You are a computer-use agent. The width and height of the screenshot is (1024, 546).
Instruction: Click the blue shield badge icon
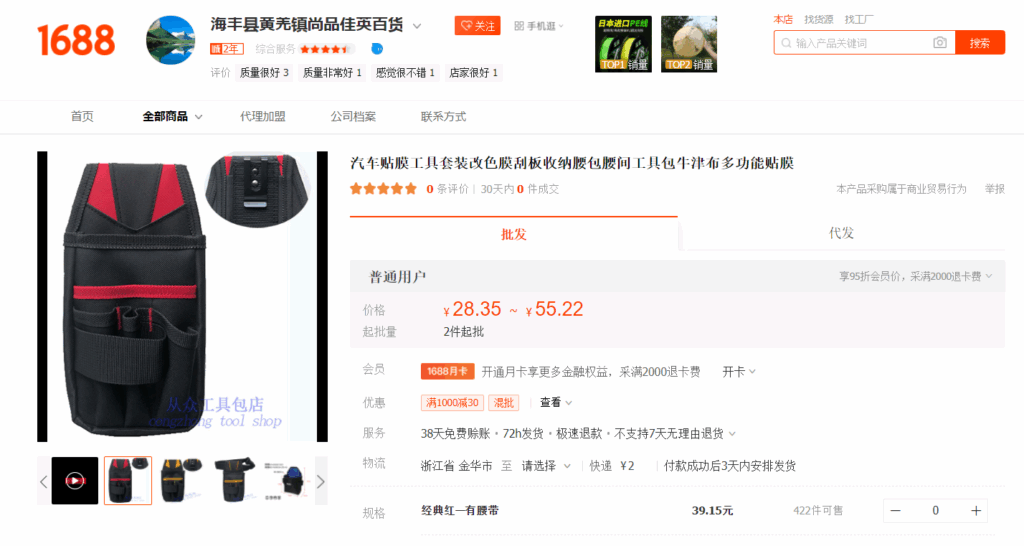377,49
